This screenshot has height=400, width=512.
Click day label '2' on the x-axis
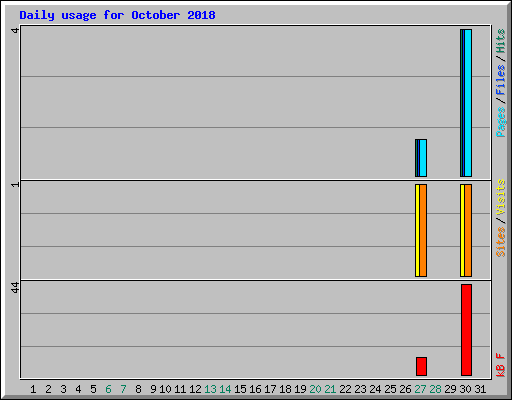(48, 389)
